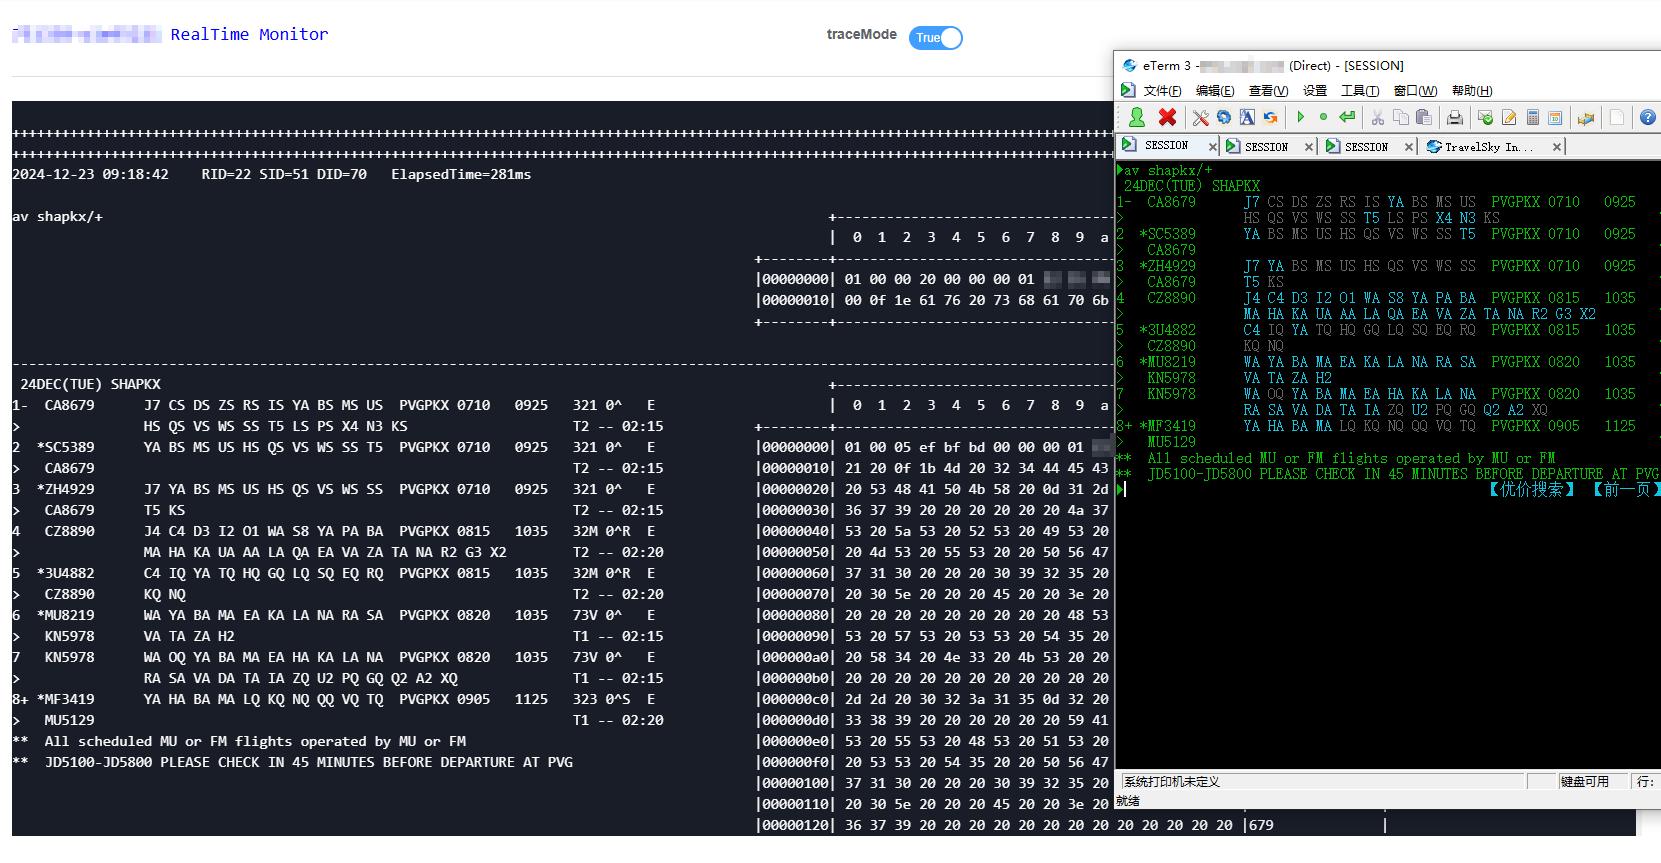Open the 文件(F) menu
The image size is (1661, 863).
point(1161,91)
